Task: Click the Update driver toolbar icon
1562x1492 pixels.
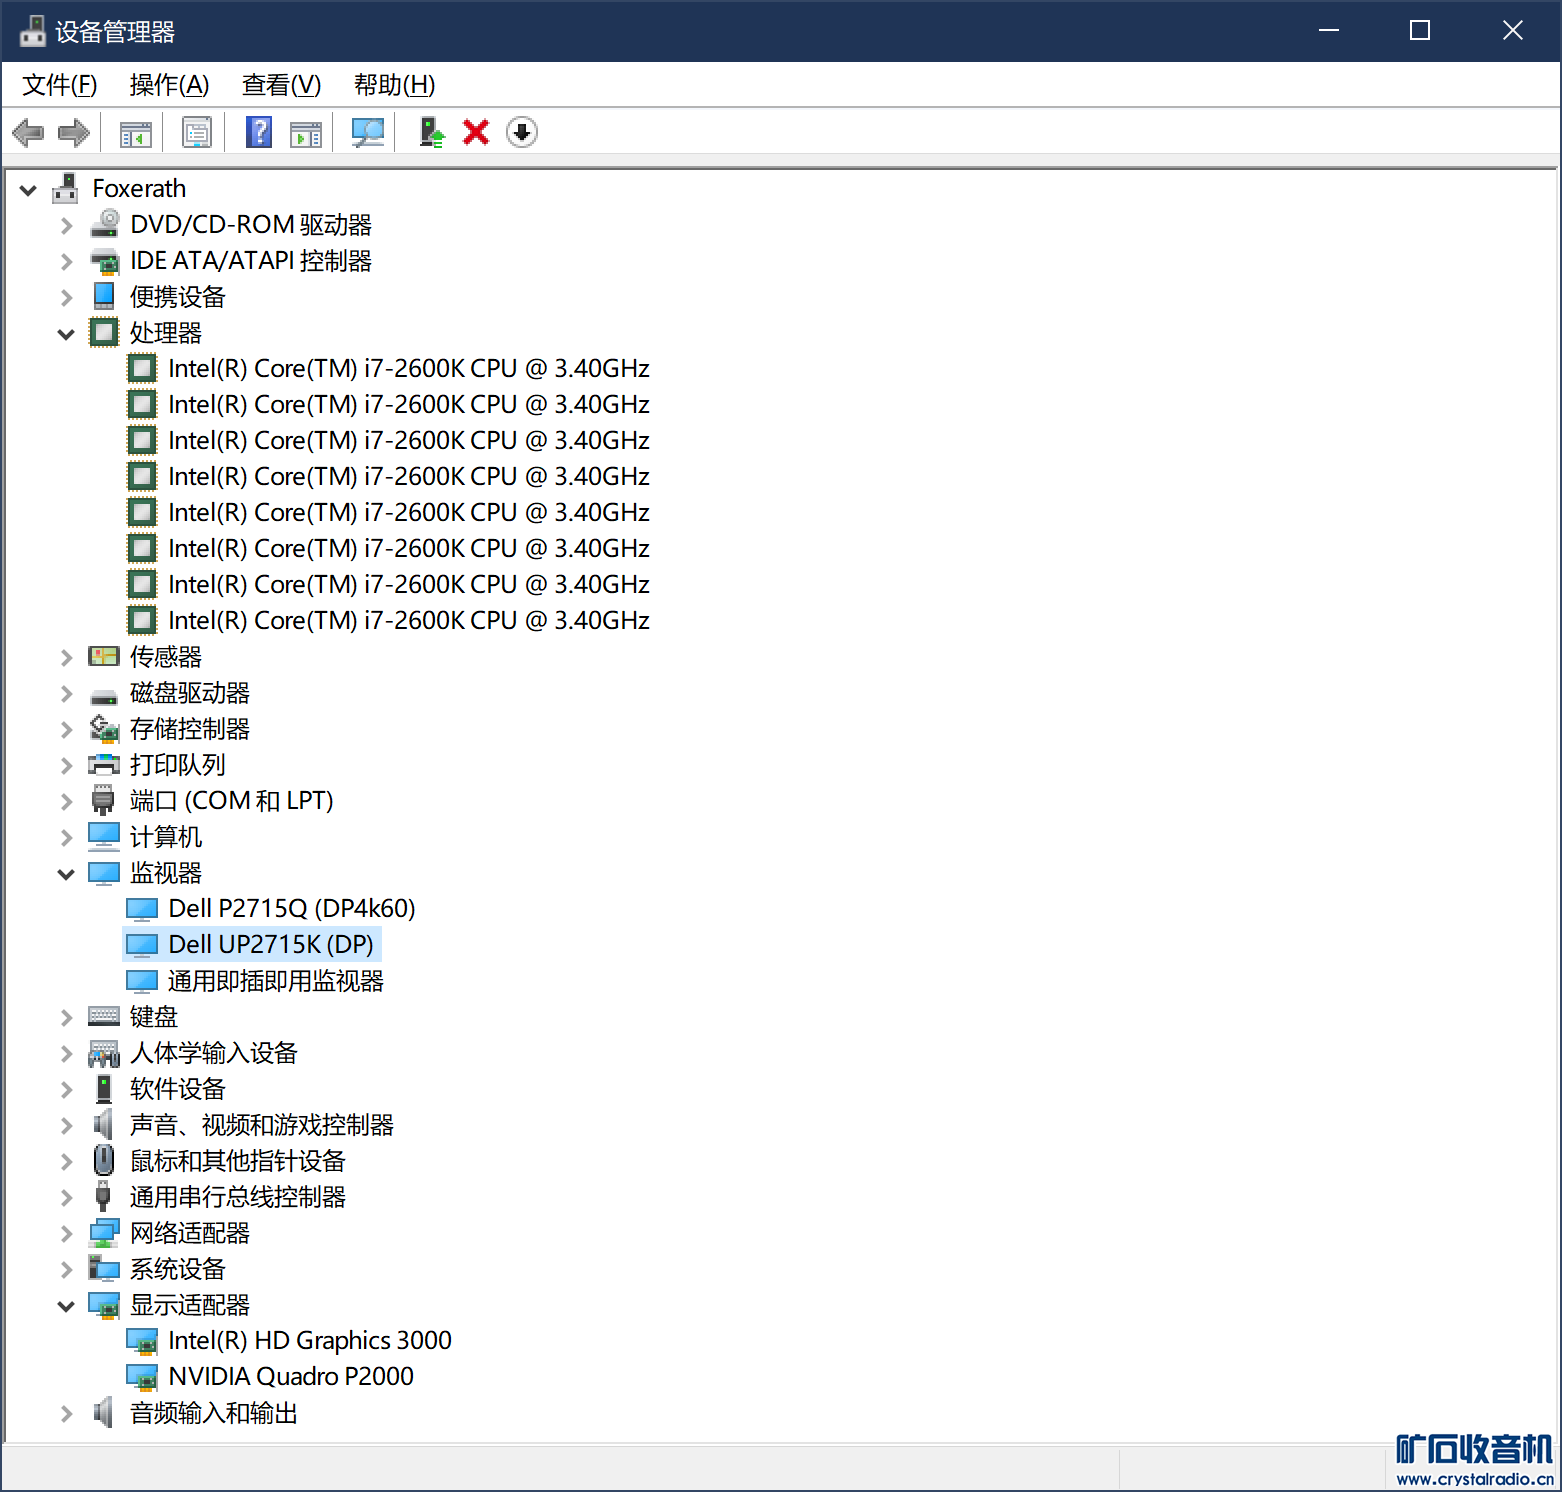Action: 431,132
